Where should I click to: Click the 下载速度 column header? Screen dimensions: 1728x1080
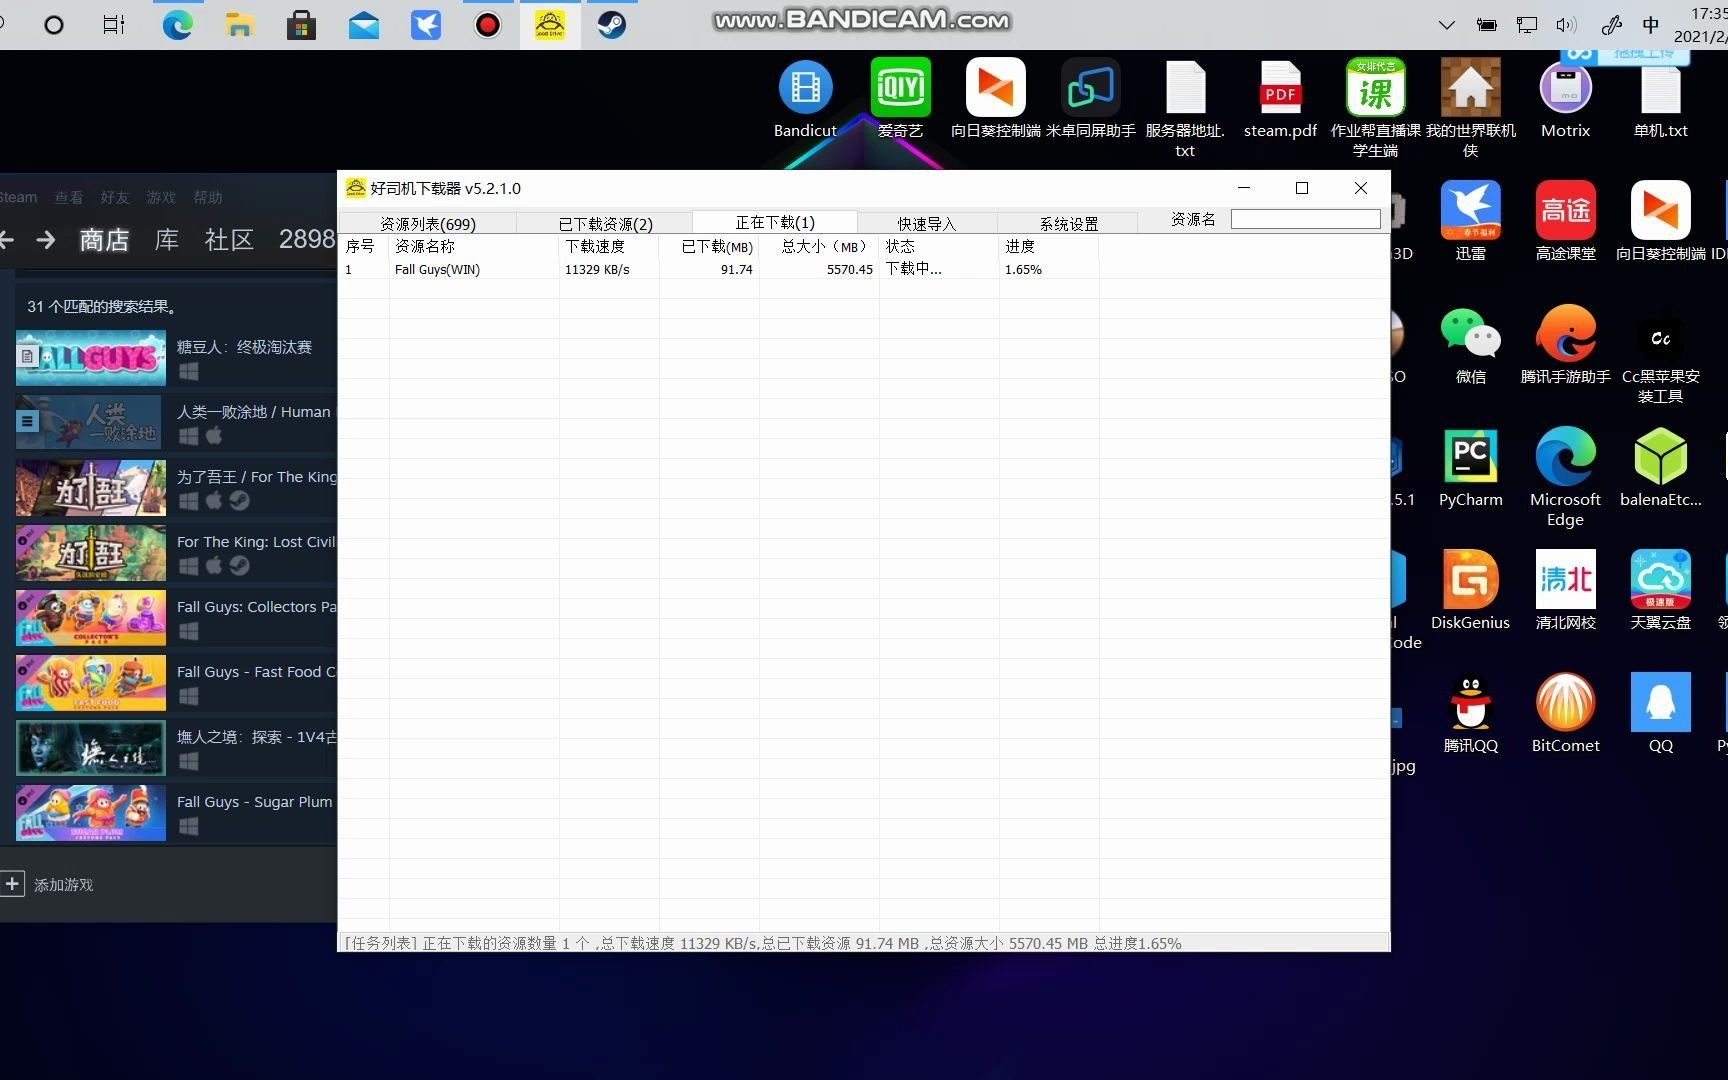[608, 246]
